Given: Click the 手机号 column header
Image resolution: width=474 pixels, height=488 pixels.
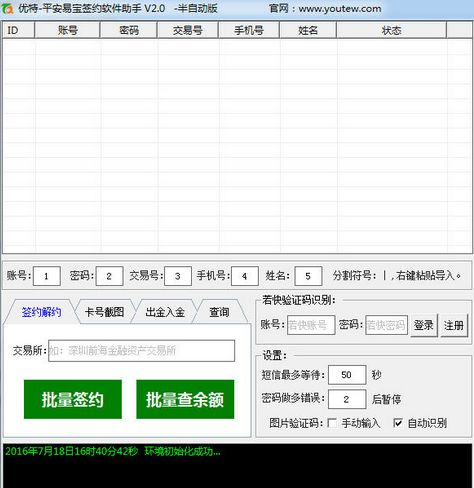Looking at the screenshot, I should click(249, 30).
